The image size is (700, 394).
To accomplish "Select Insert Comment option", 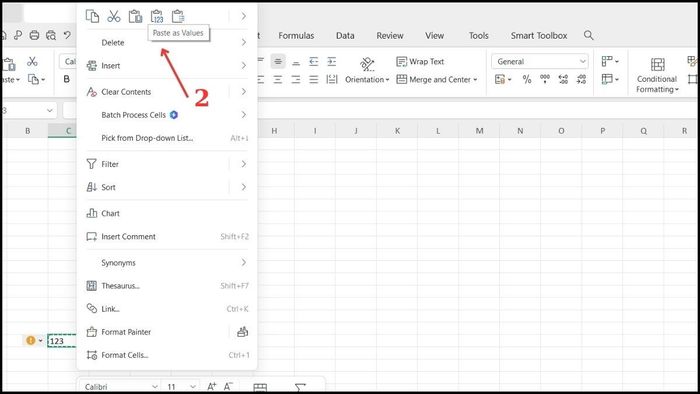I will (x=167, y=236).
